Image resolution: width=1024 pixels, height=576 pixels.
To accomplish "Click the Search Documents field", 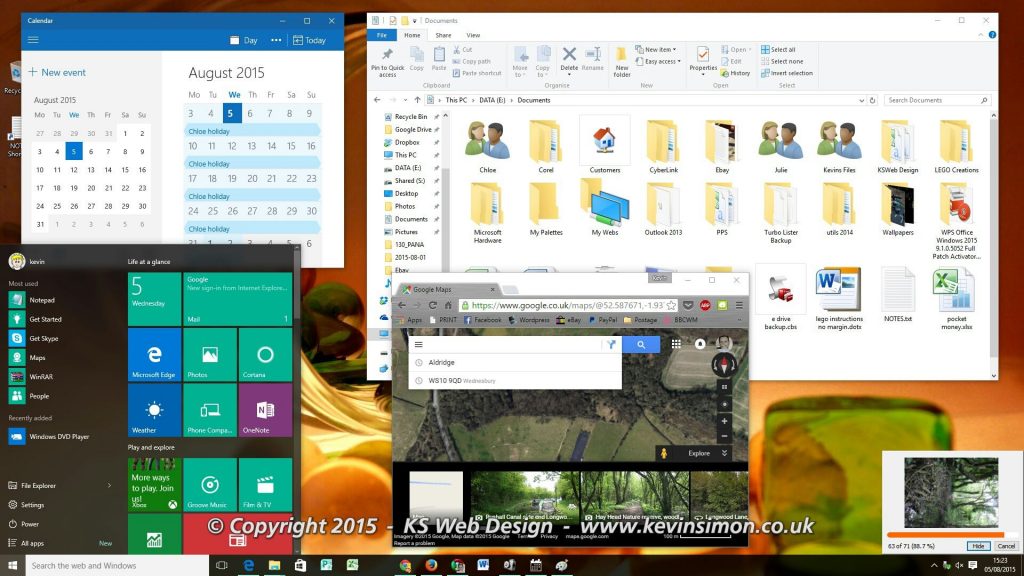I will tap(938, 100).
